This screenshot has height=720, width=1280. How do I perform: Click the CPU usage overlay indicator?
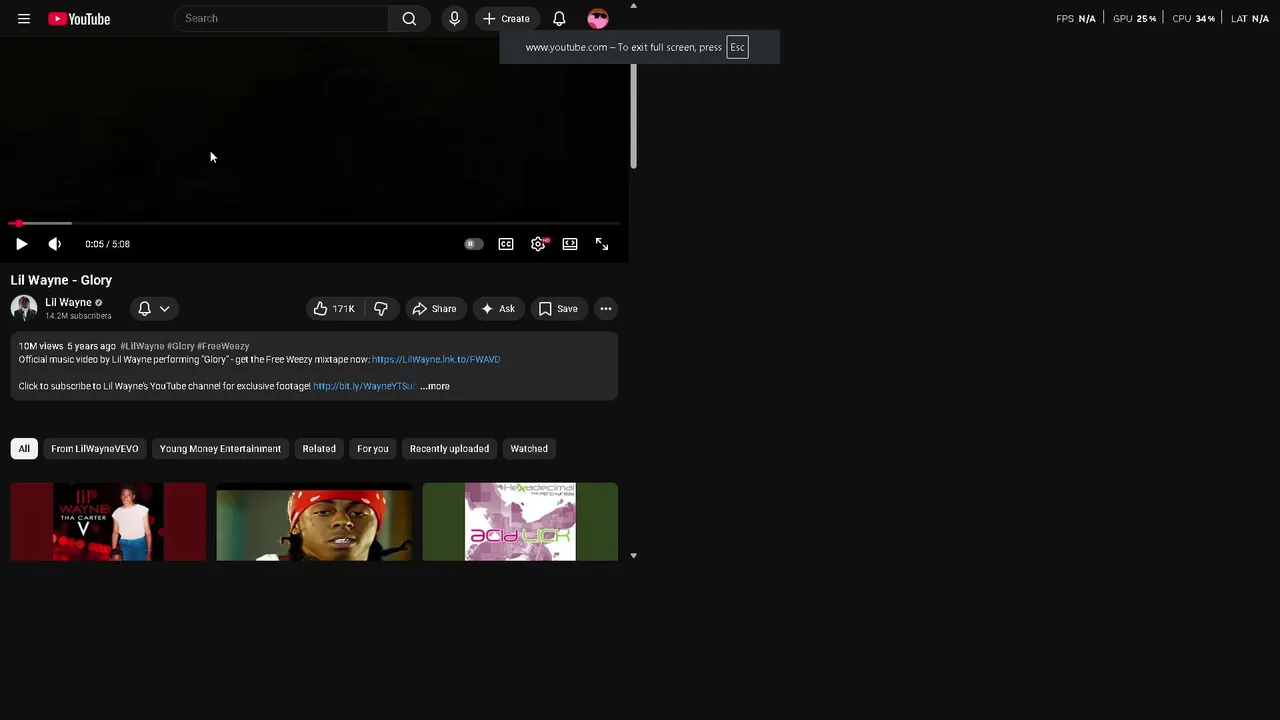coord(1194,19)
